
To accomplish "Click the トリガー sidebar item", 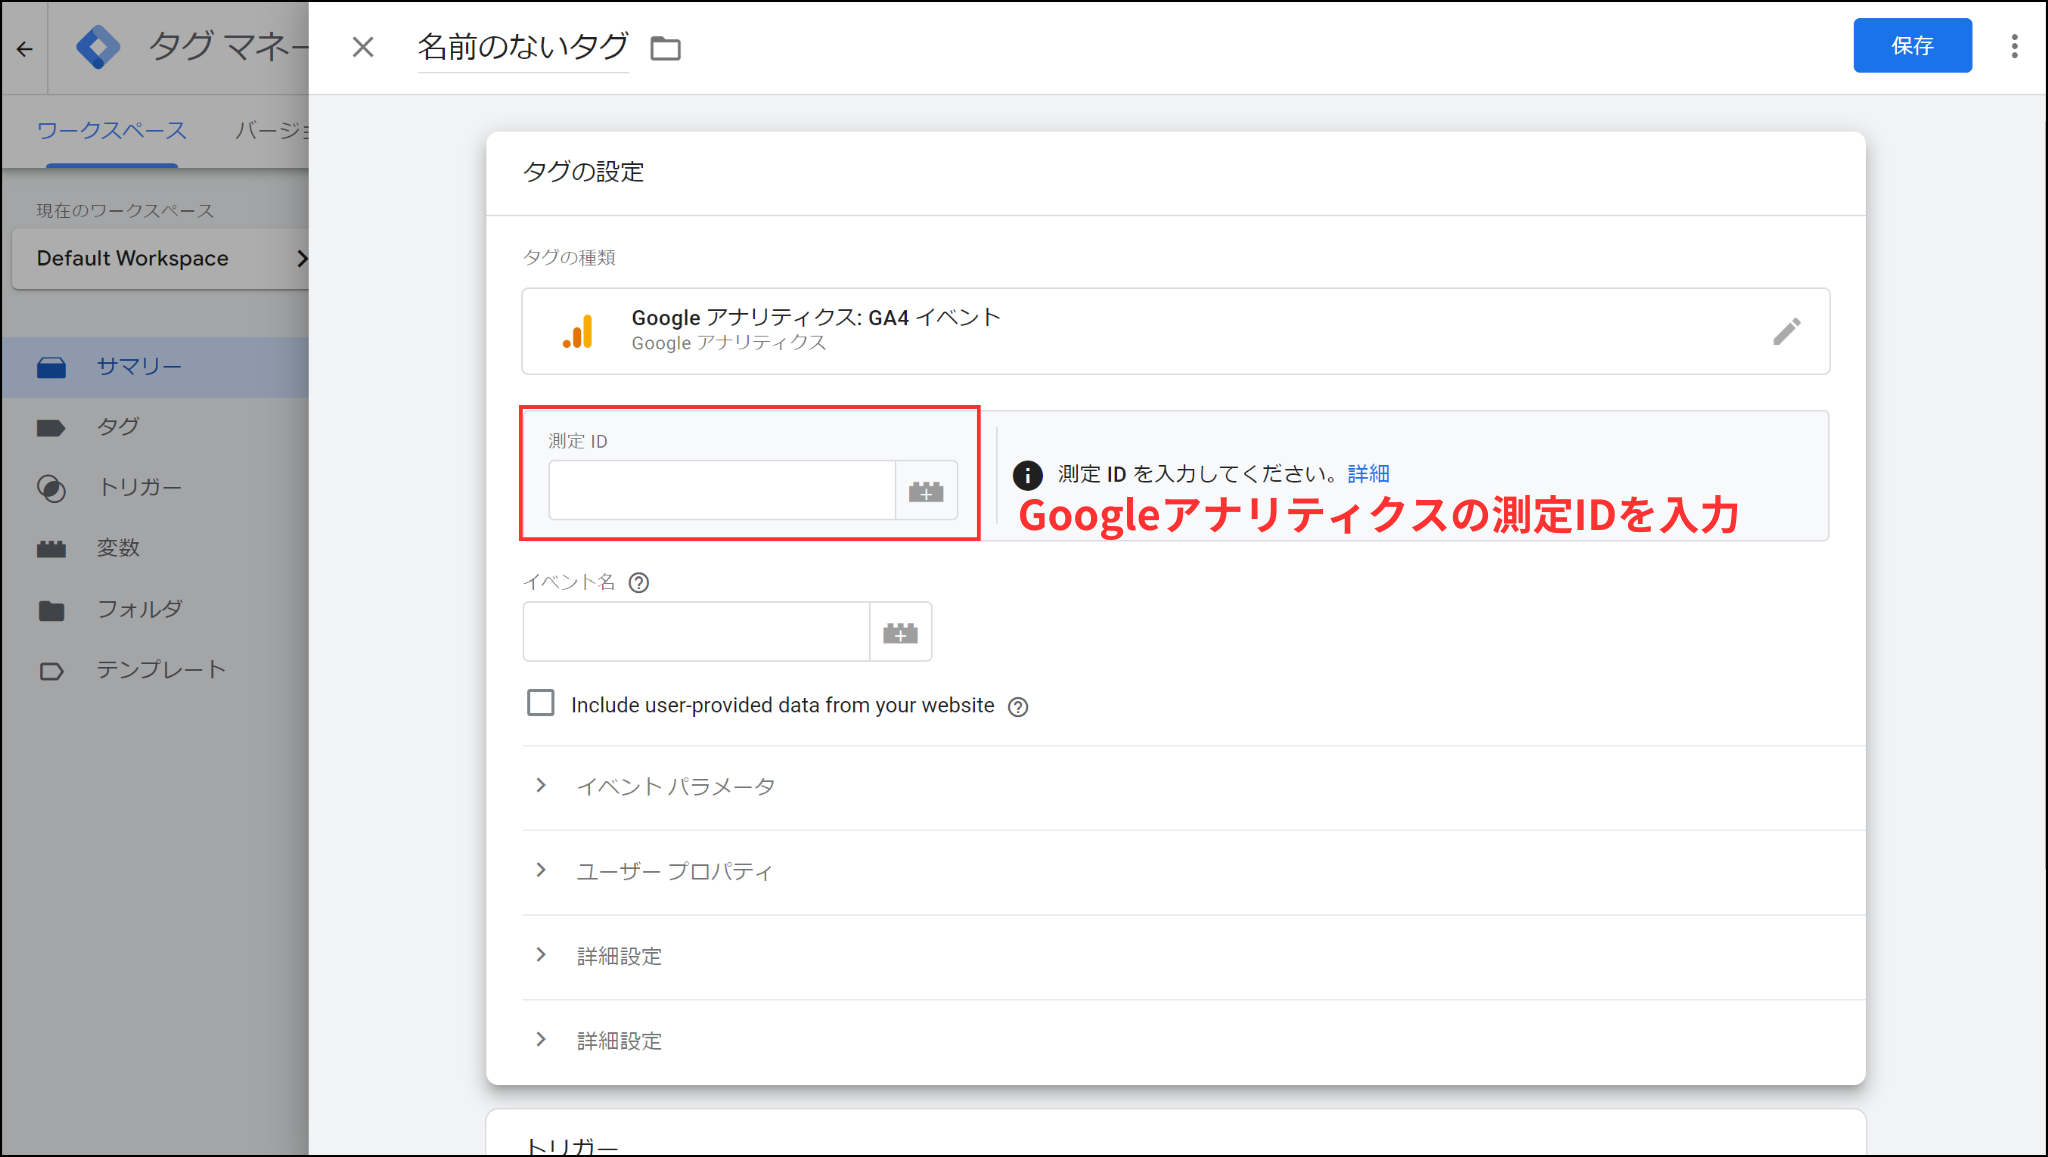I will pyautogui.click(x=156, y=488).
